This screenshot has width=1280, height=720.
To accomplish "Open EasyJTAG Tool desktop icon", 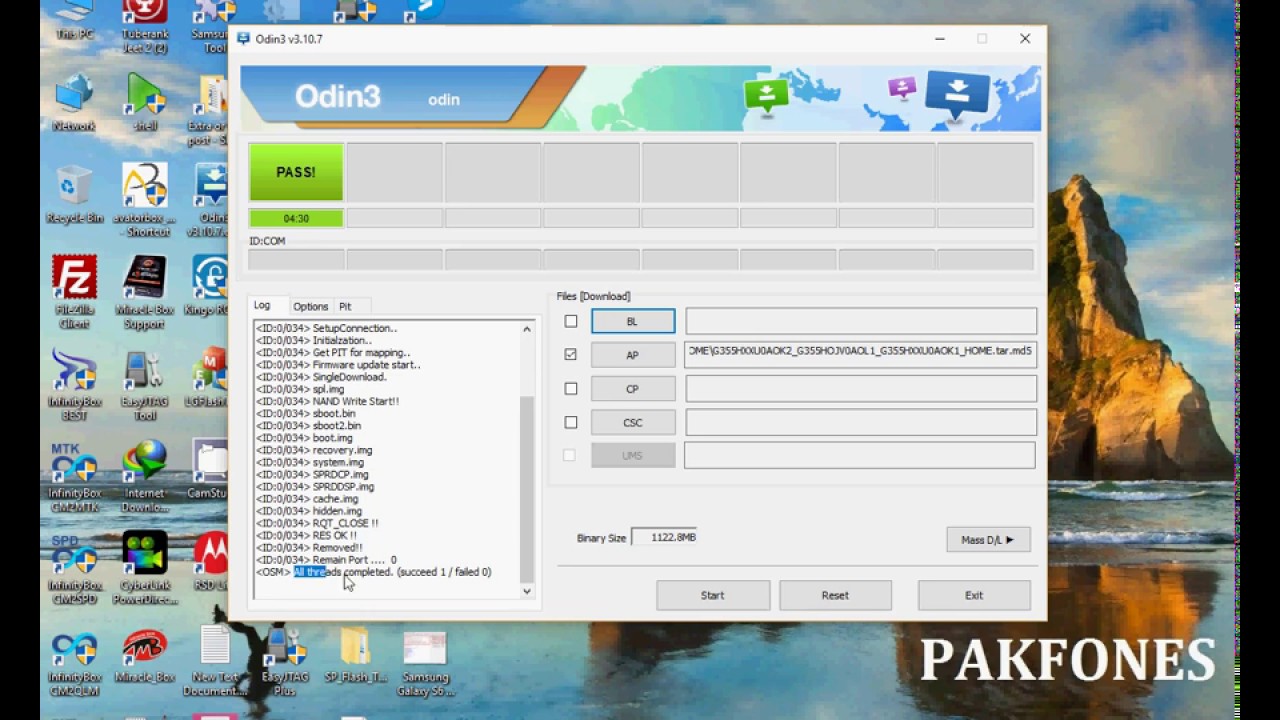I will (x=145, y=385).
